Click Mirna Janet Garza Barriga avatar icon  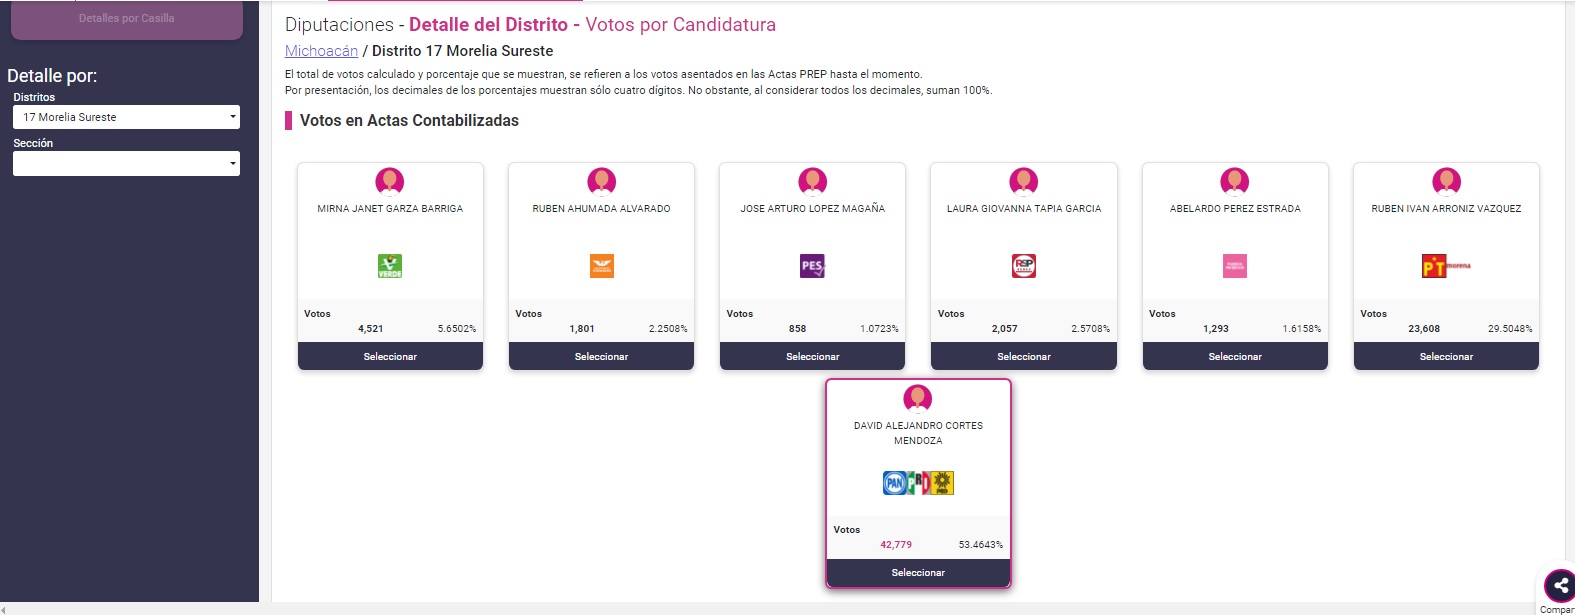pos(390,181)
